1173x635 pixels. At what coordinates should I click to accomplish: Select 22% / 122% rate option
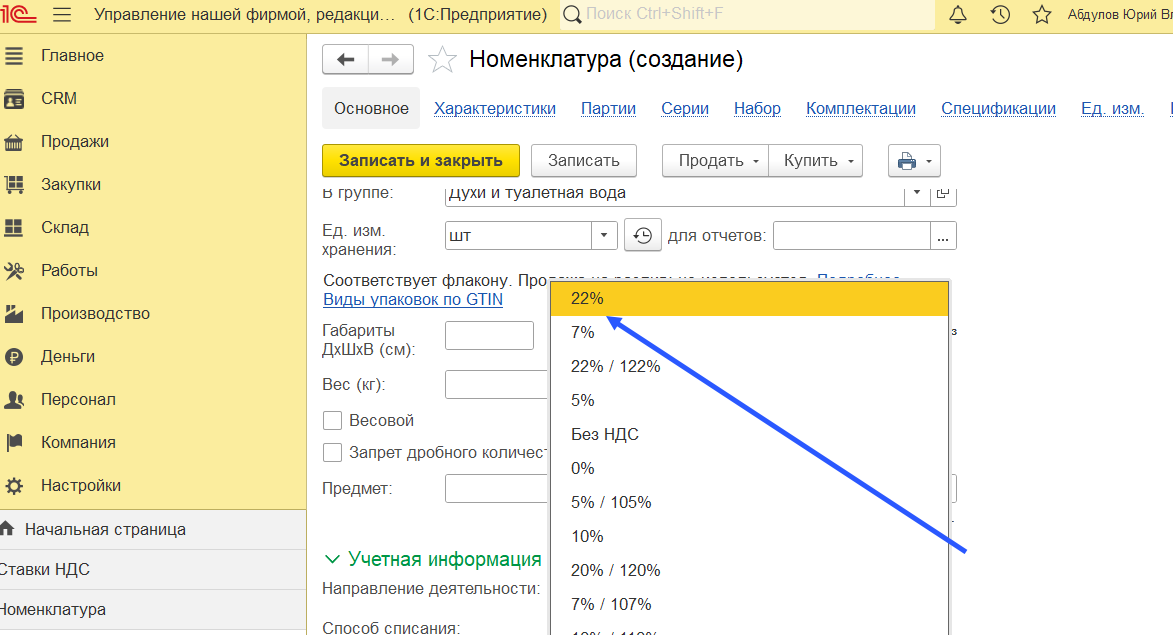pos(750,366)
